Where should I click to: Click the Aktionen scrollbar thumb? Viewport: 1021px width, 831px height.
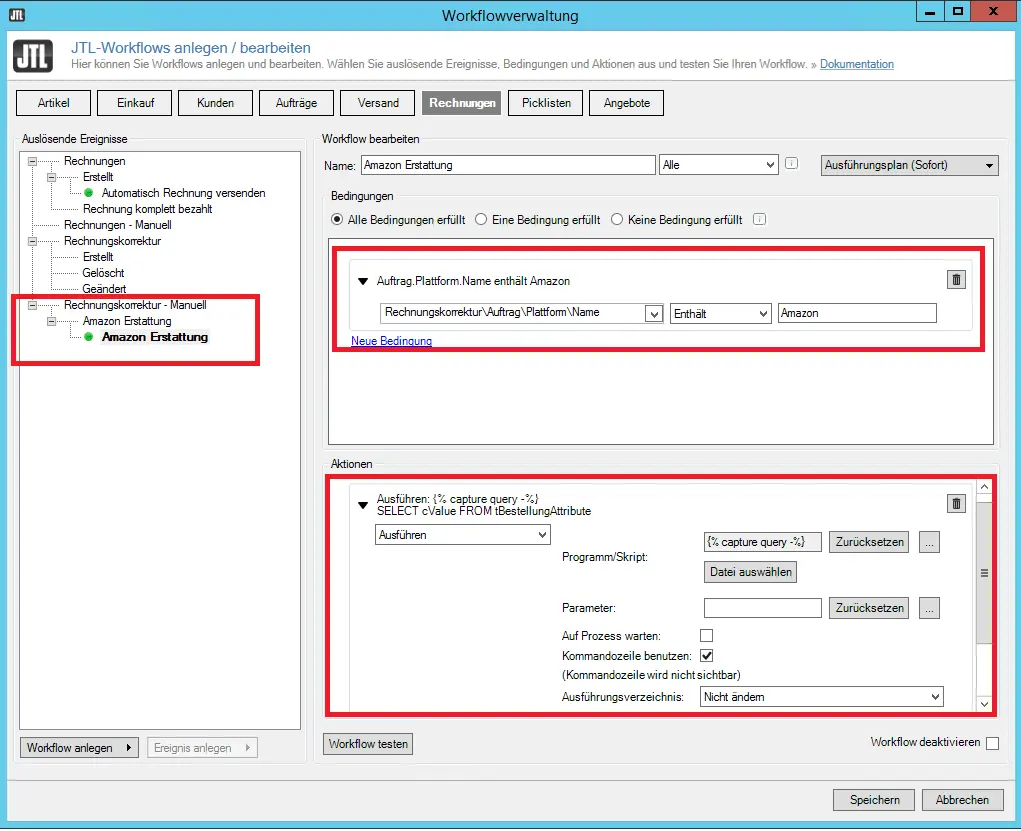tap(984, 573)
